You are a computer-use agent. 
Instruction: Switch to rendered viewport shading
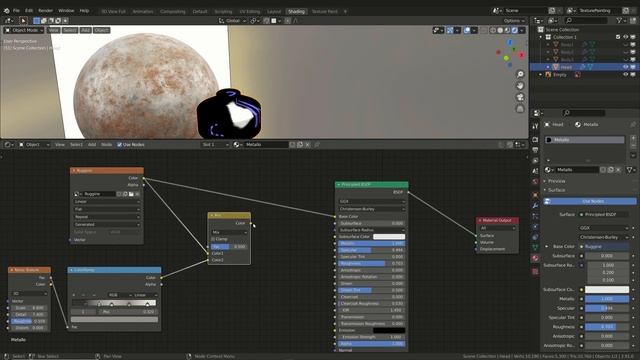(x=515, y=30)
